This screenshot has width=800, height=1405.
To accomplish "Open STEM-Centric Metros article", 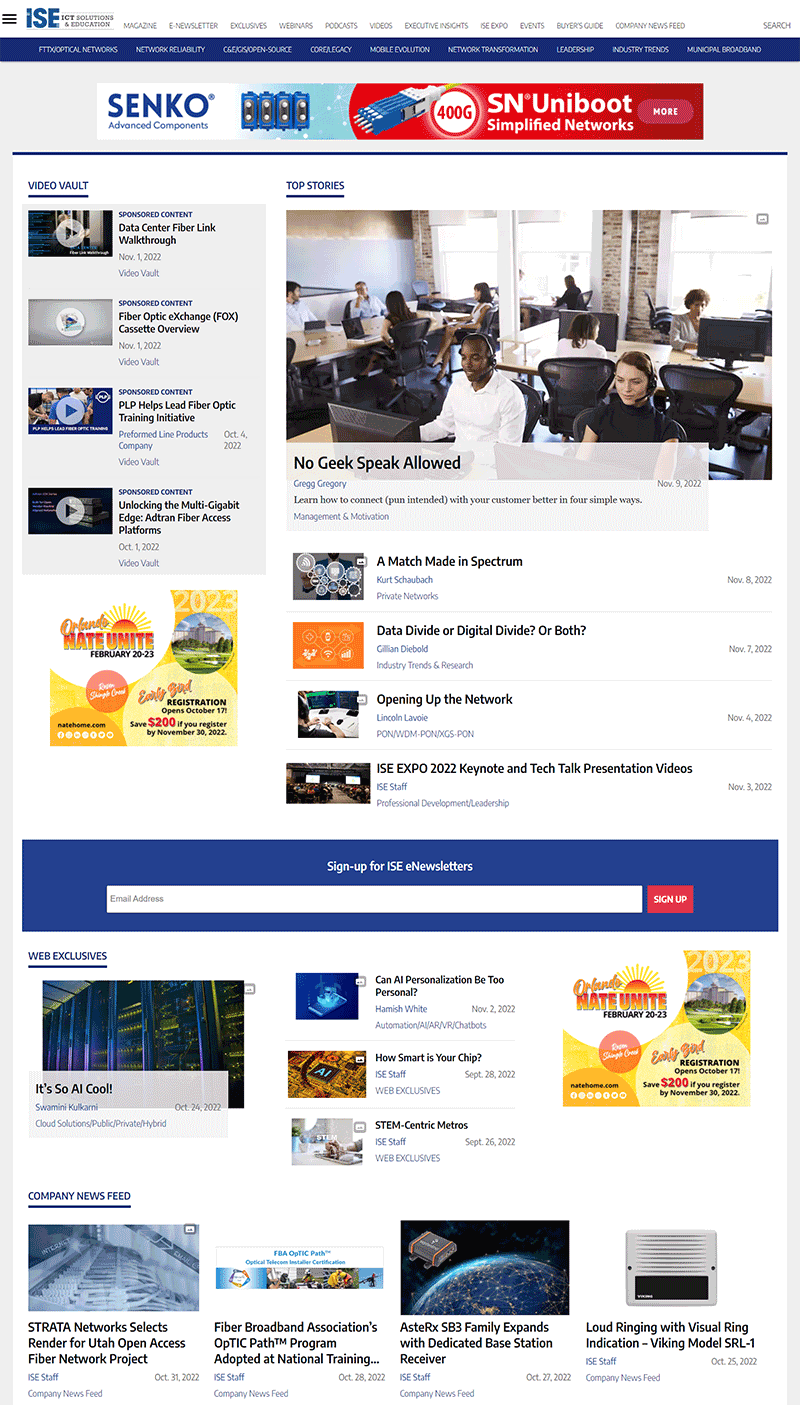I will pos(421,1125).
